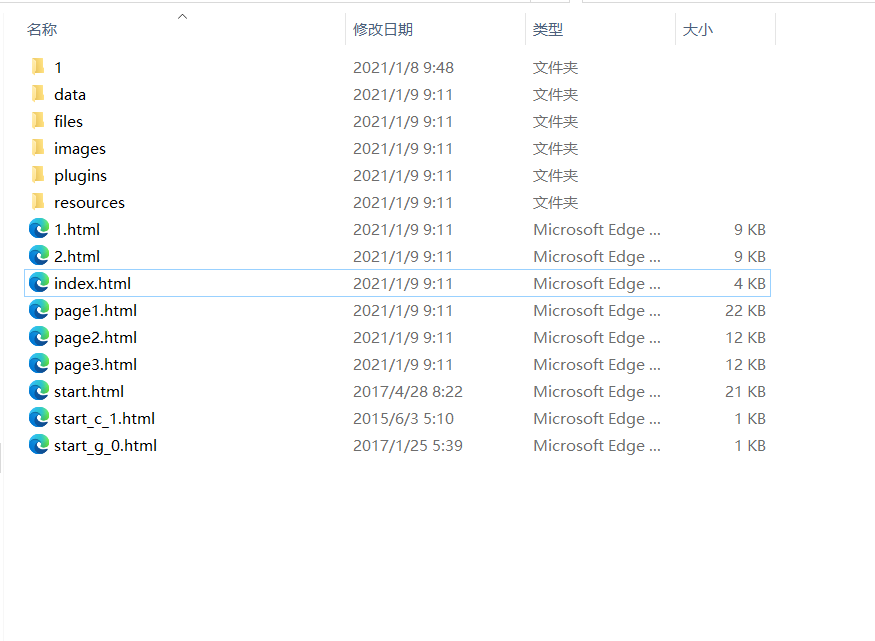
Task: Click the Edge icon next to page1.html
Action: 38,310
